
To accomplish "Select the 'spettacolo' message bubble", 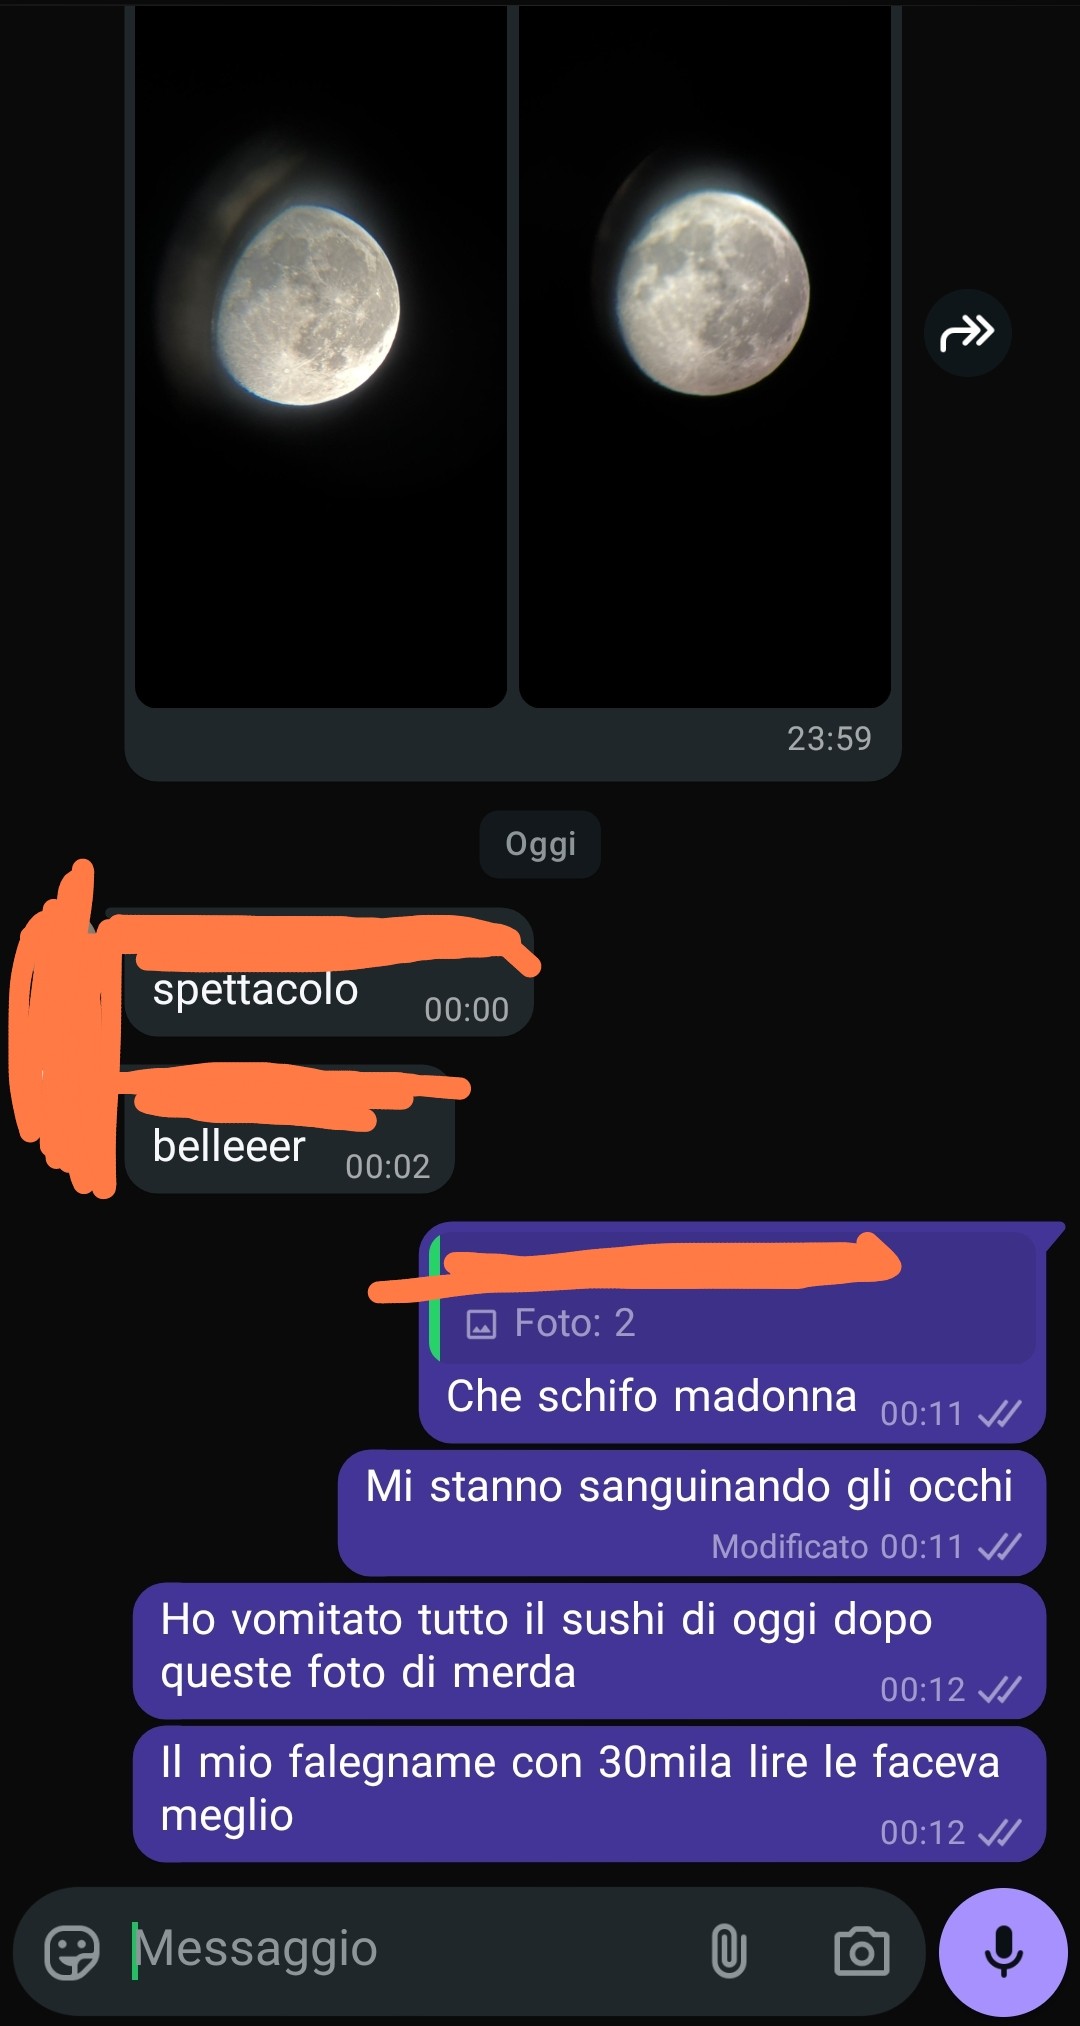I will click(329, 973).
